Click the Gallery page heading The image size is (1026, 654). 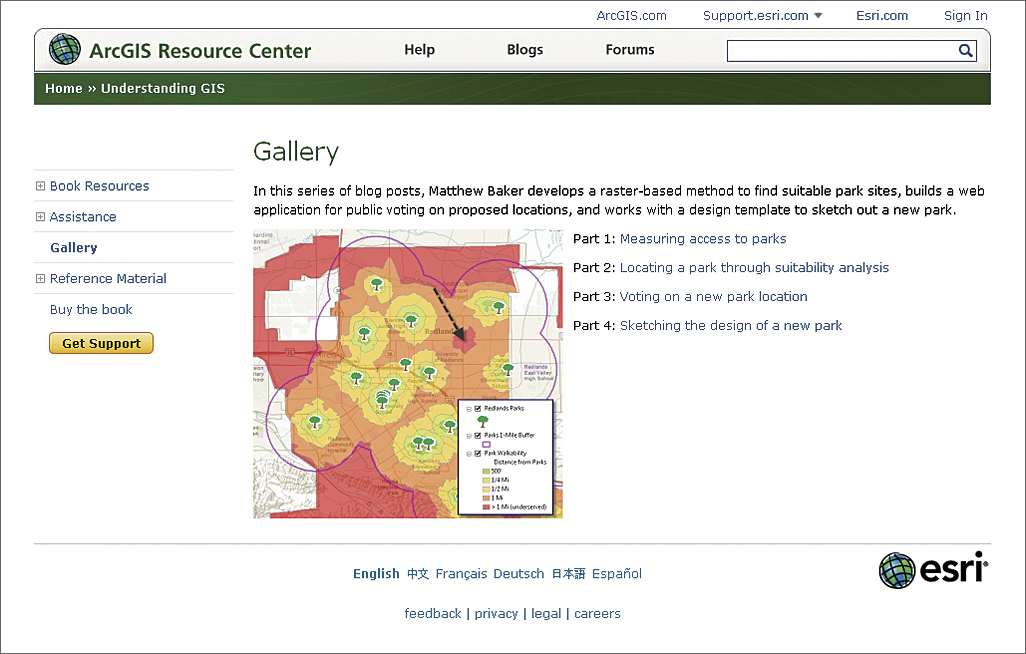[x=296, y=152]
